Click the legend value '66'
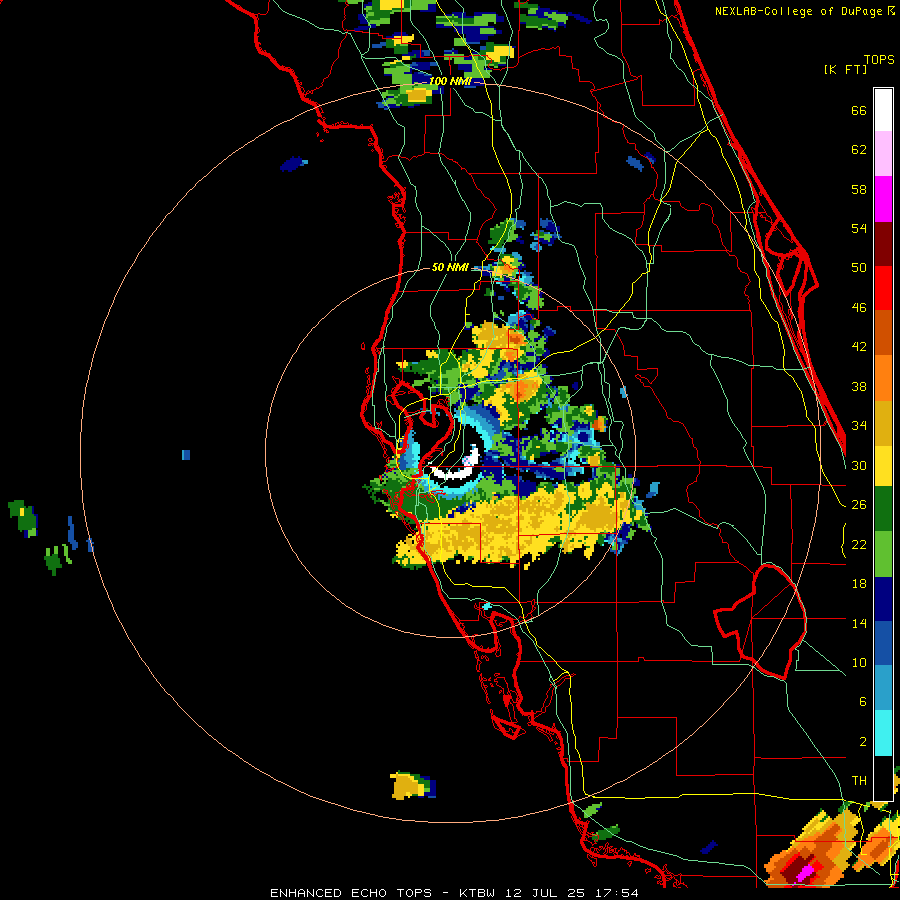 pyautogui.click(x=859, y=111)
